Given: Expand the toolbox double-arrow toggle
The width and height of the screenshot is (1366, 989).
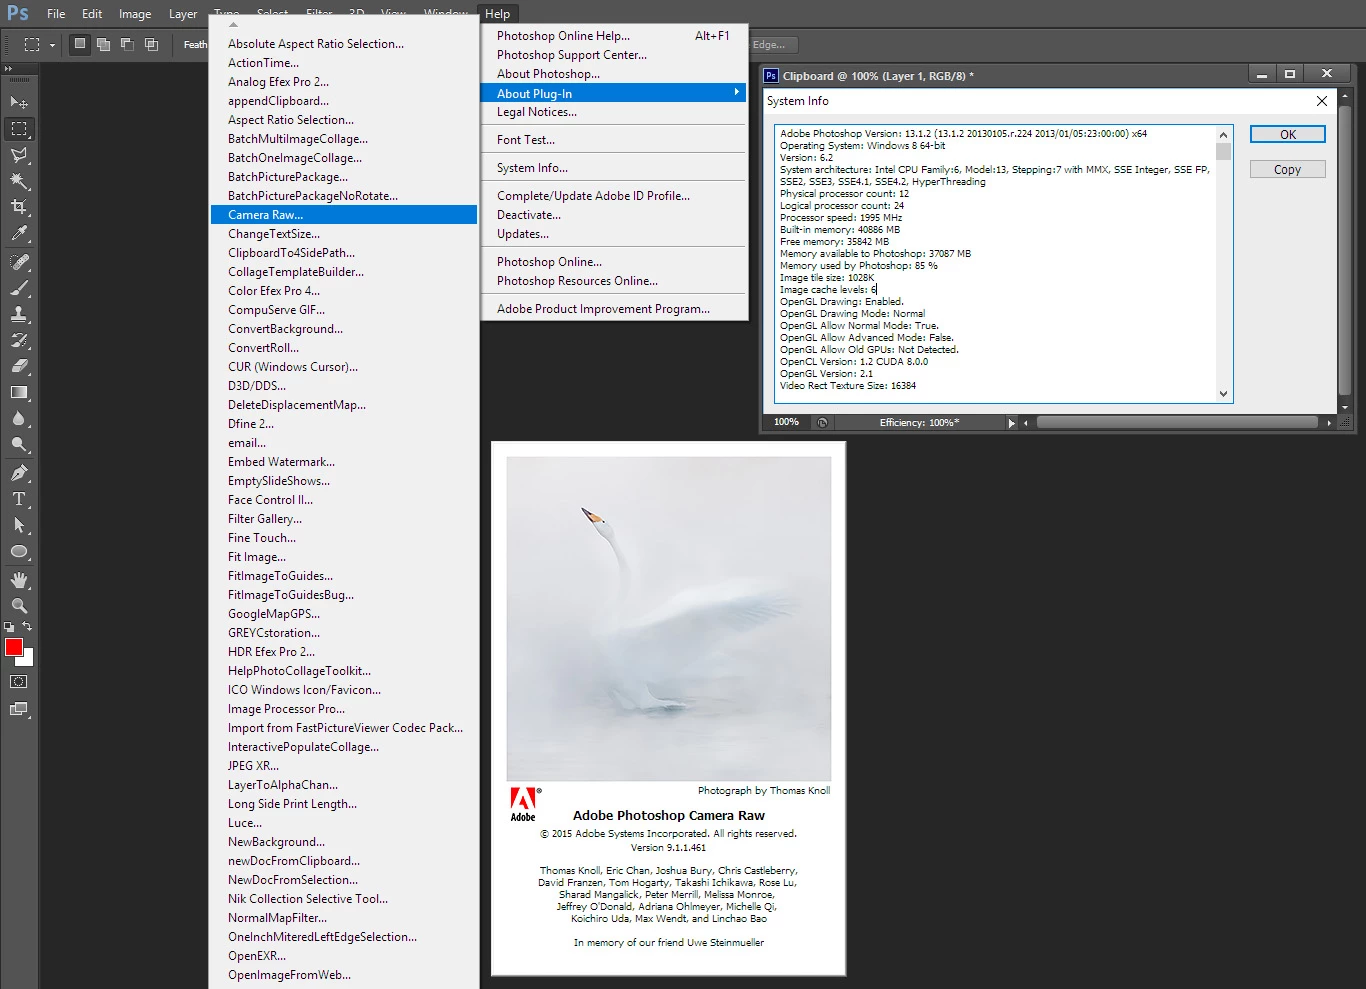Looking at the screenshot, I should coord(8,69).
